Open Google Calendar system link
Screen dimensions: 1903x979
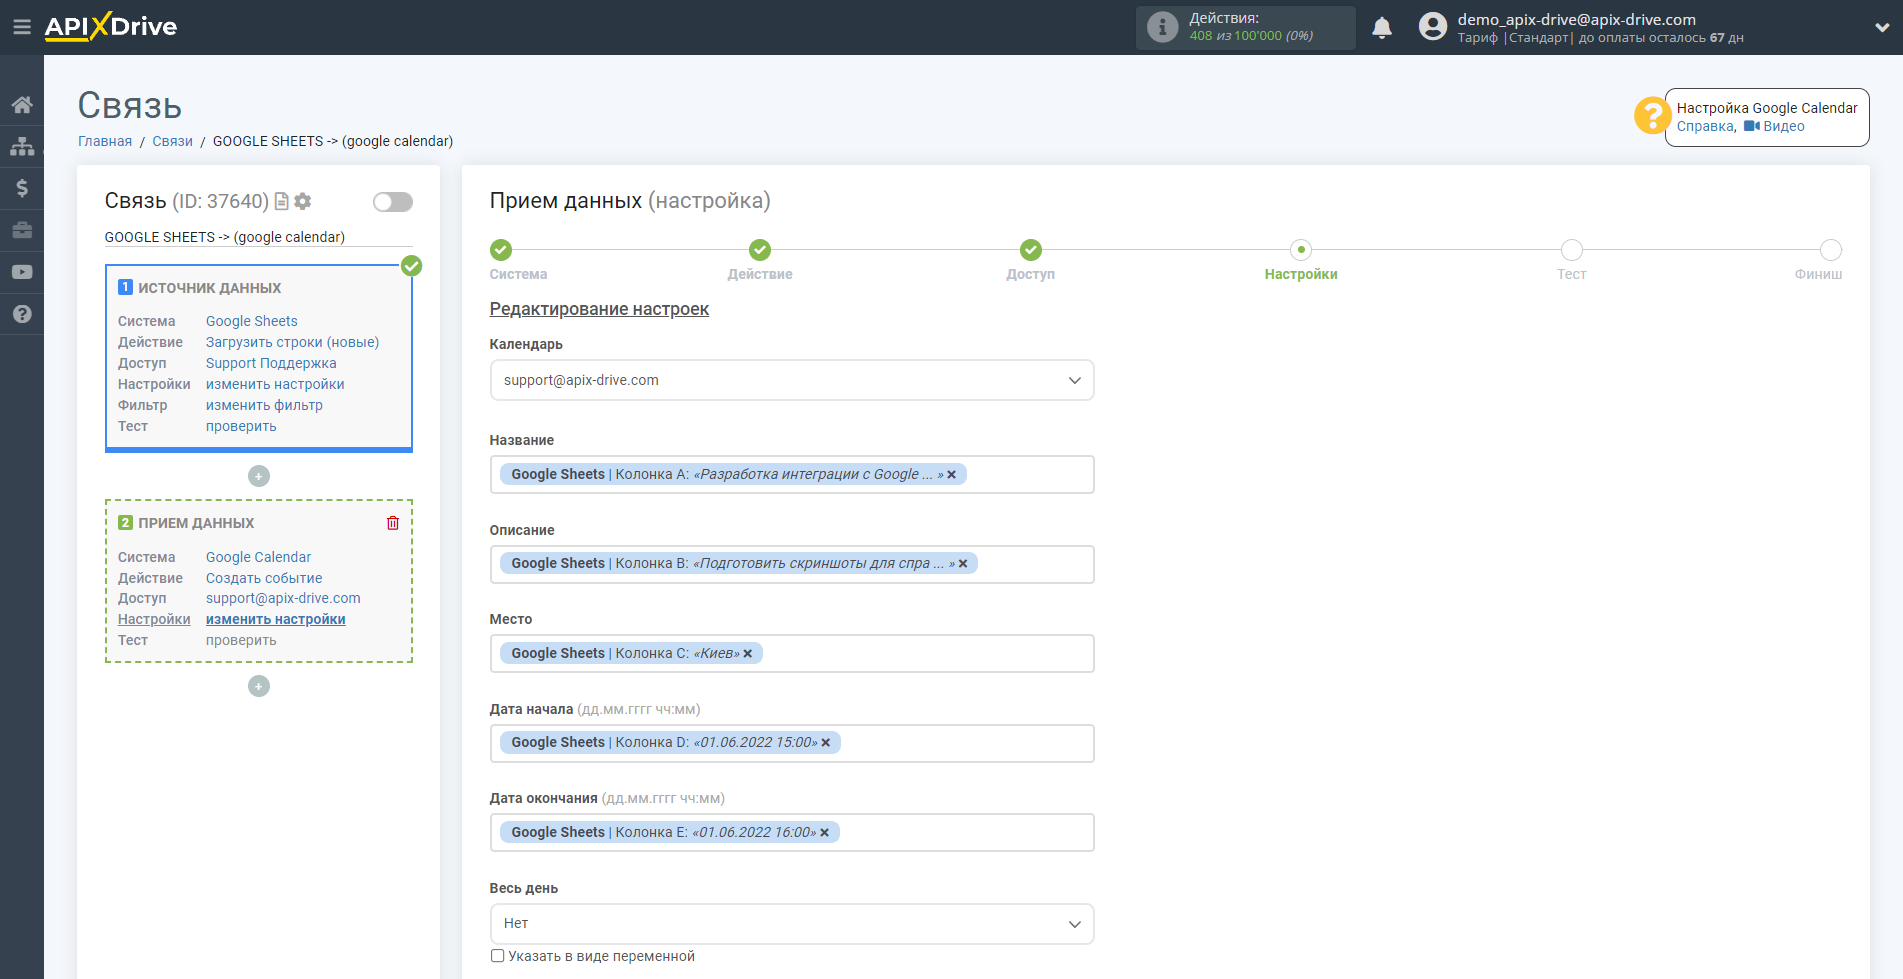[258, 557]
